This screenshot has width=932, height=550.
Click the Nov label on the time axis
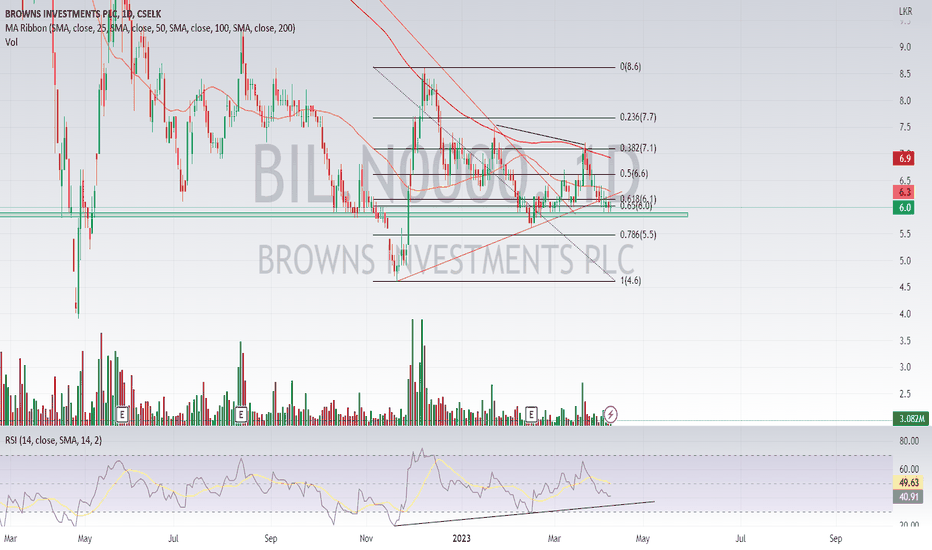366,539
